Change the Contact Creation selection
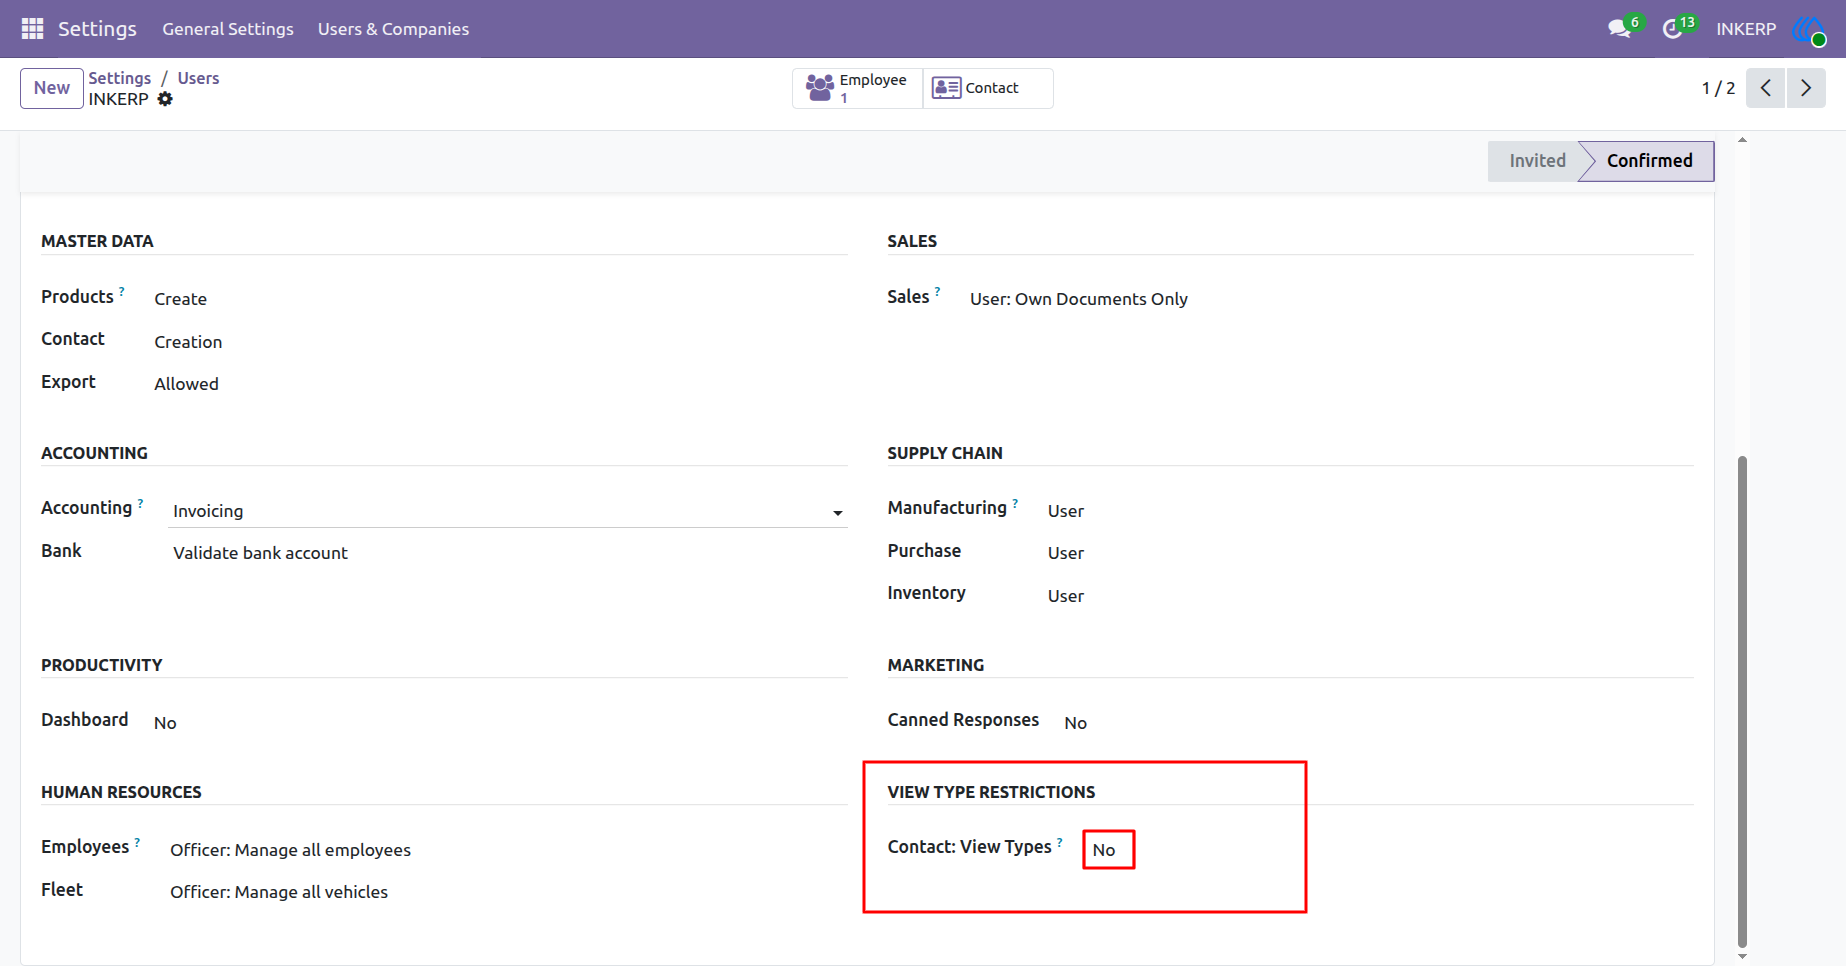This screenshot has width=1846, height=966. click(188, 342)
